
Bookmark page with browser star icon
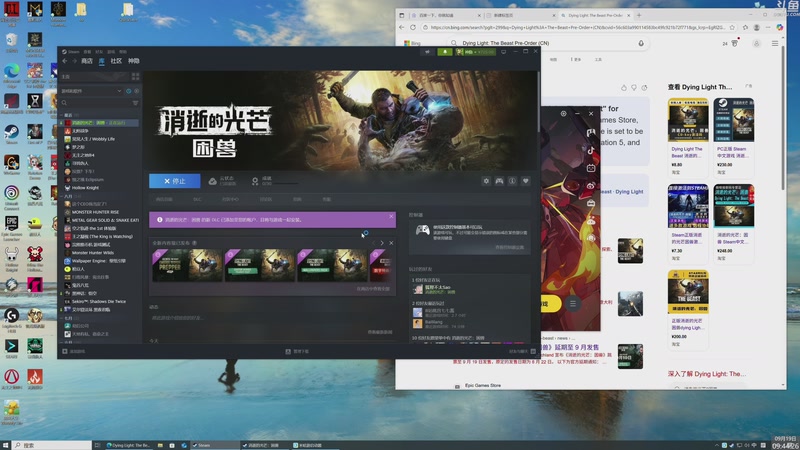[x=732, y=28]
